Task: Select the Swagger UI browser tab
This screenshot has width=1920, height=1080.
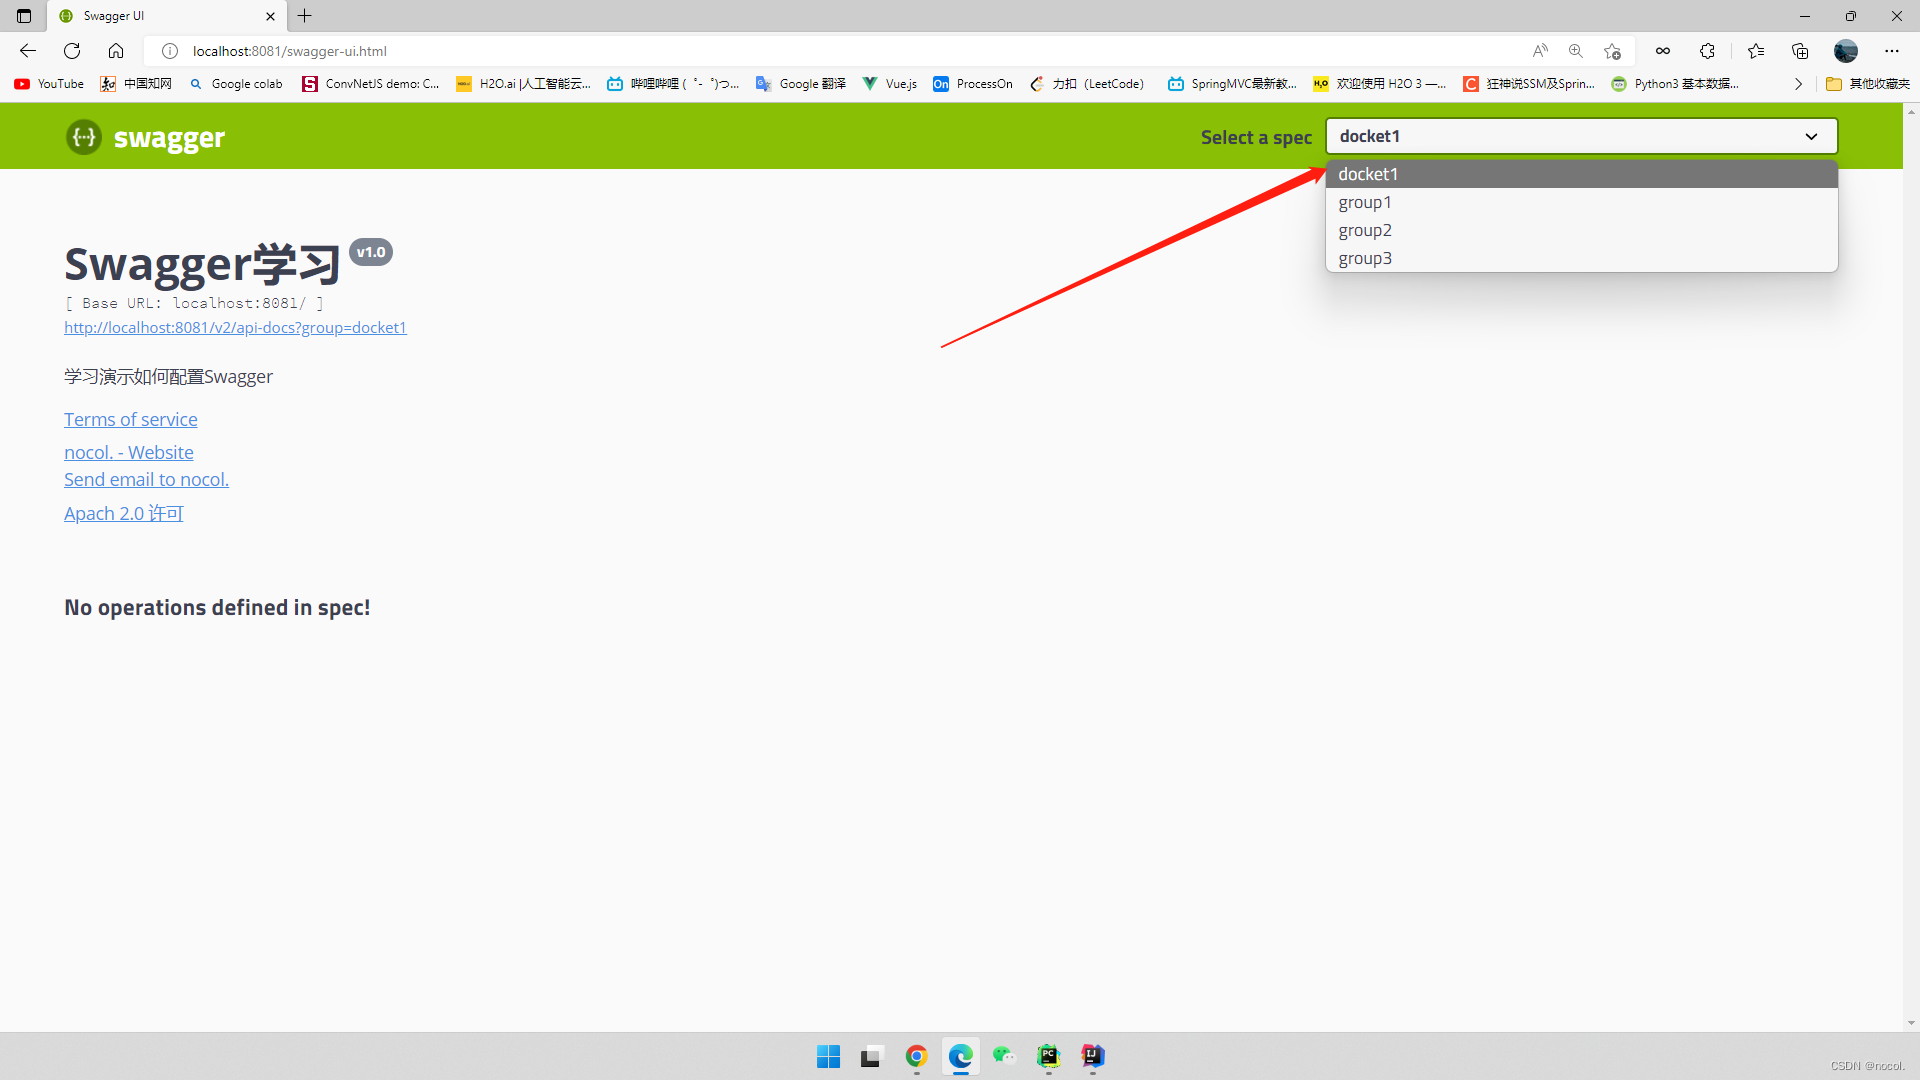Action: (x=166, y=16)
